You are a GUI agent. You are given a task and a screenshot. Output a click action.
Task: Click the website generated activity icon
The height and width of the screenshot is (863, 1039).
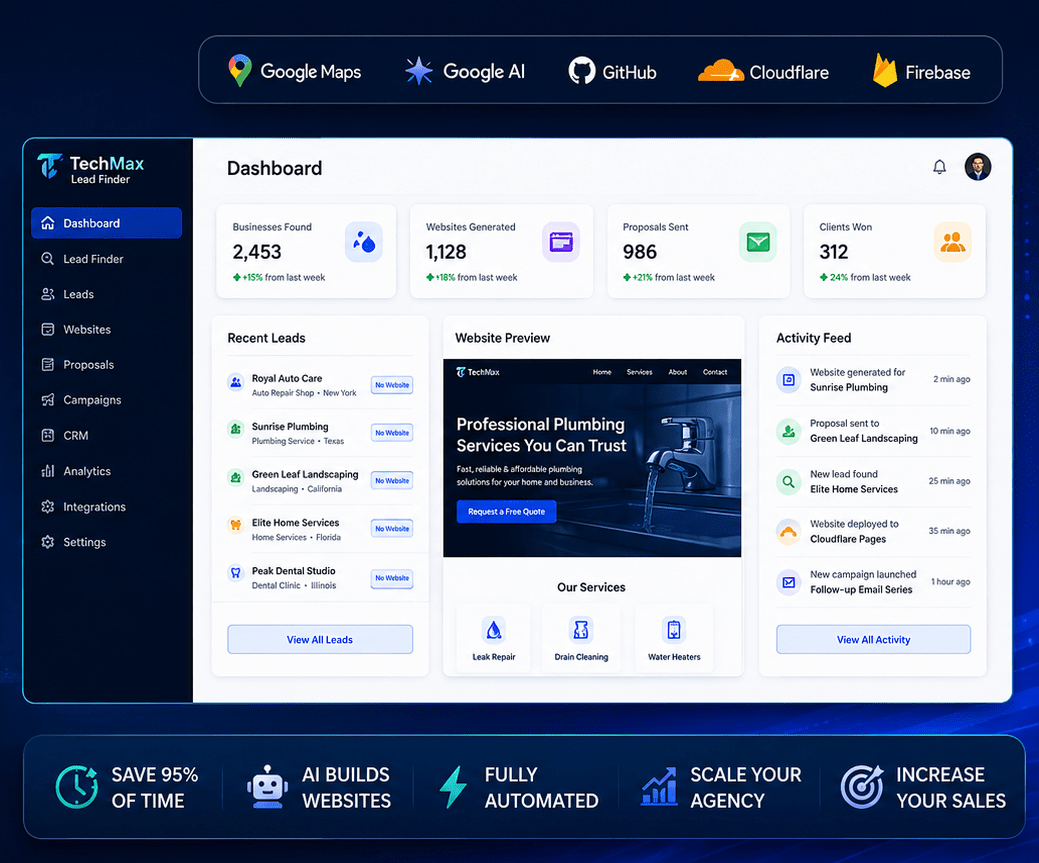tap(789, 380)
